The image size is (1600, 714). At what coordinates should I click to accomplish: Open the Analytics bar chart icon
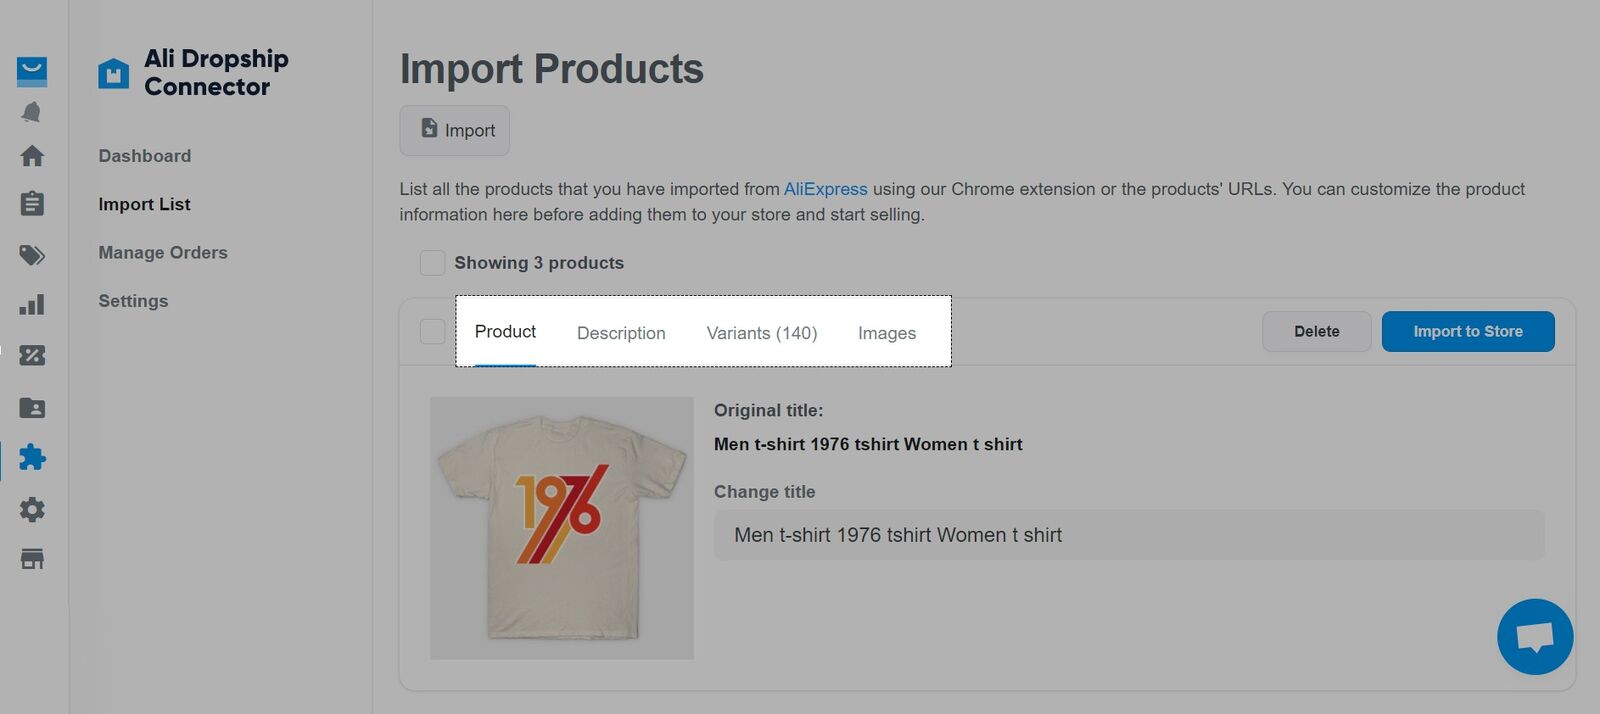point(32,305)
